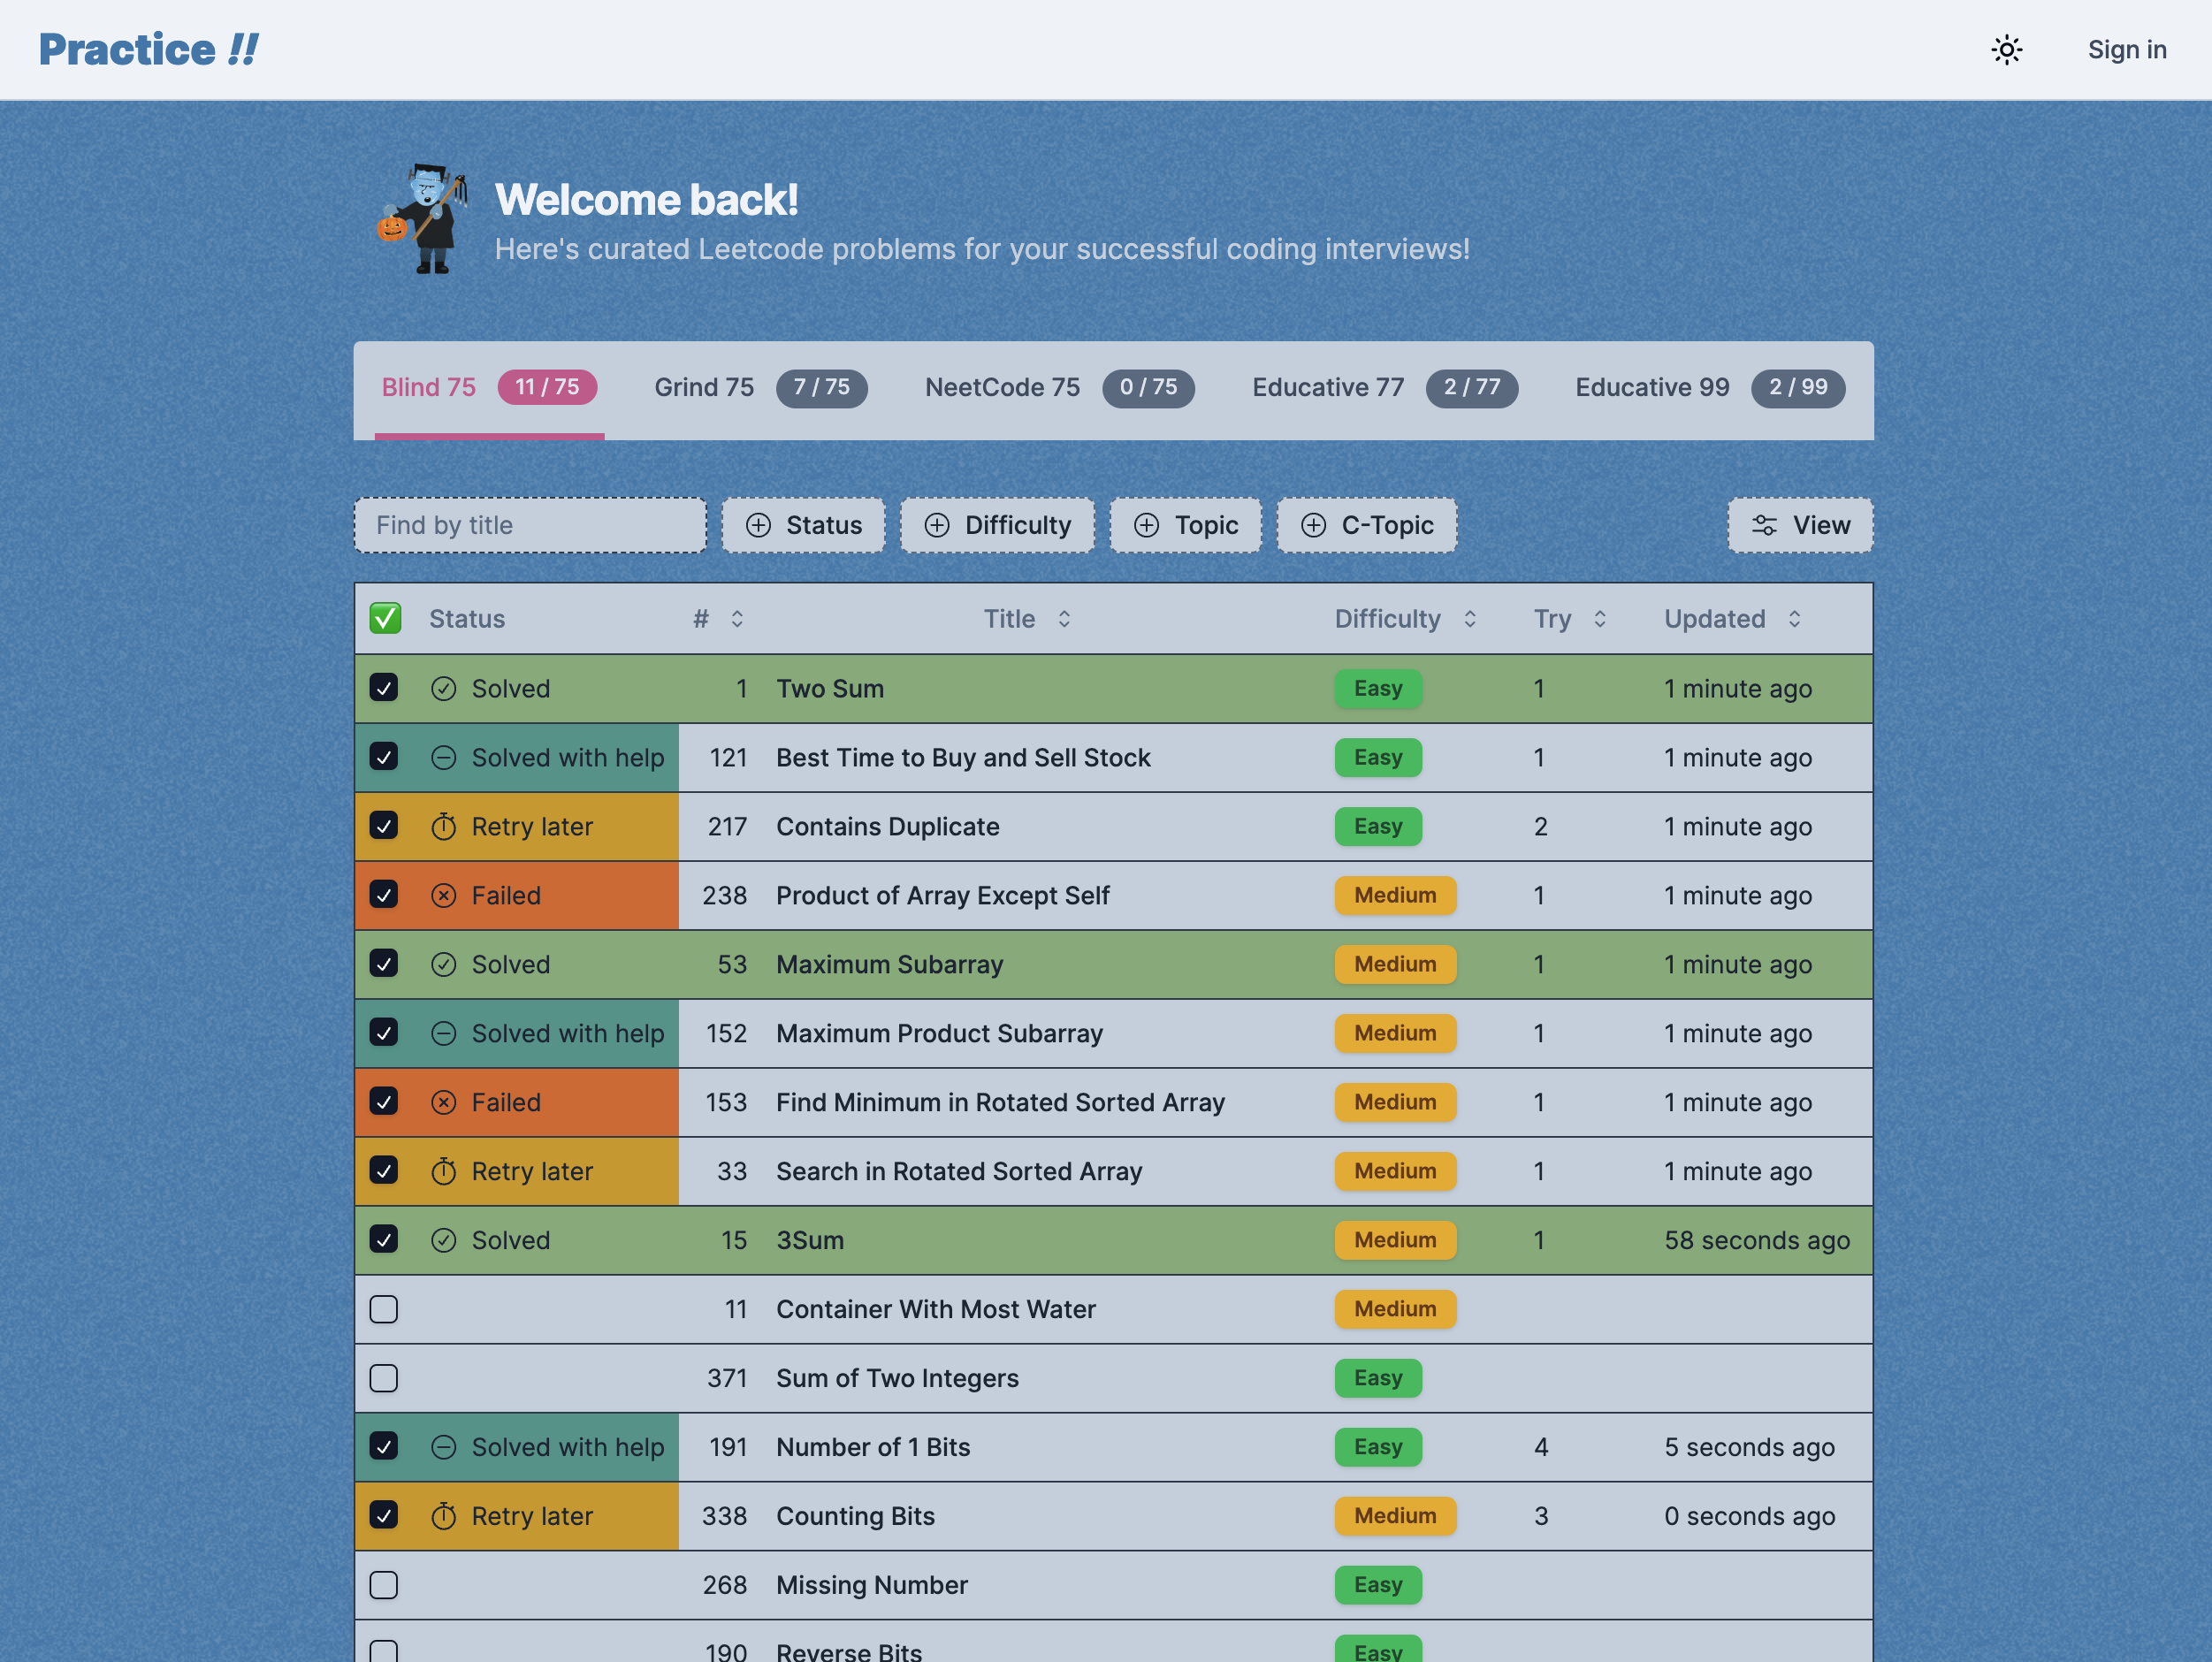Click minus-circle icon on Maximum Product Subarray
The width and height of the screenshot is (2212, 1662).
pos(443,1034)
